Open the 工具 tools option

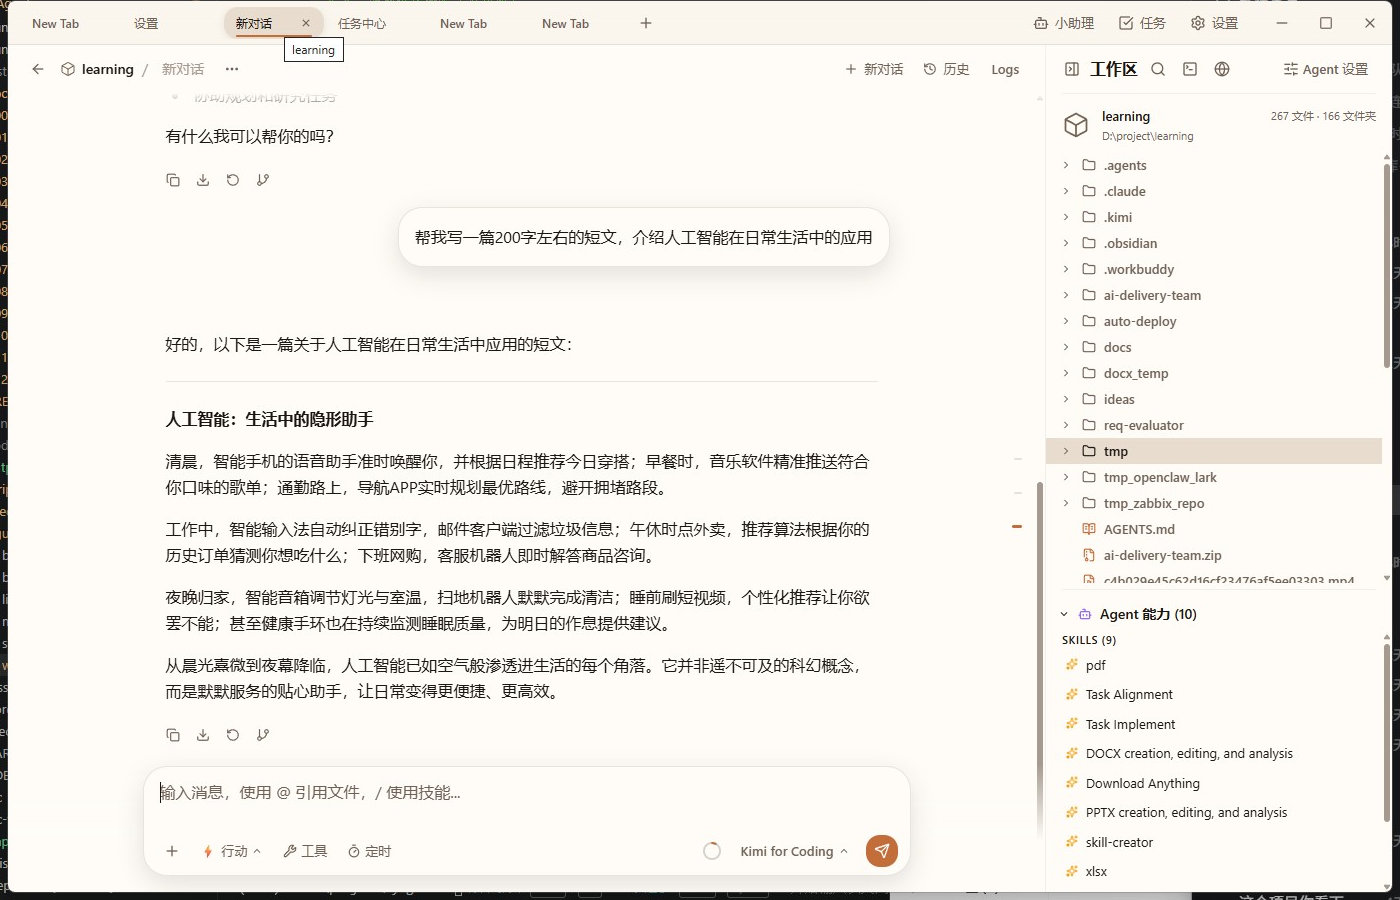(305, 851)
